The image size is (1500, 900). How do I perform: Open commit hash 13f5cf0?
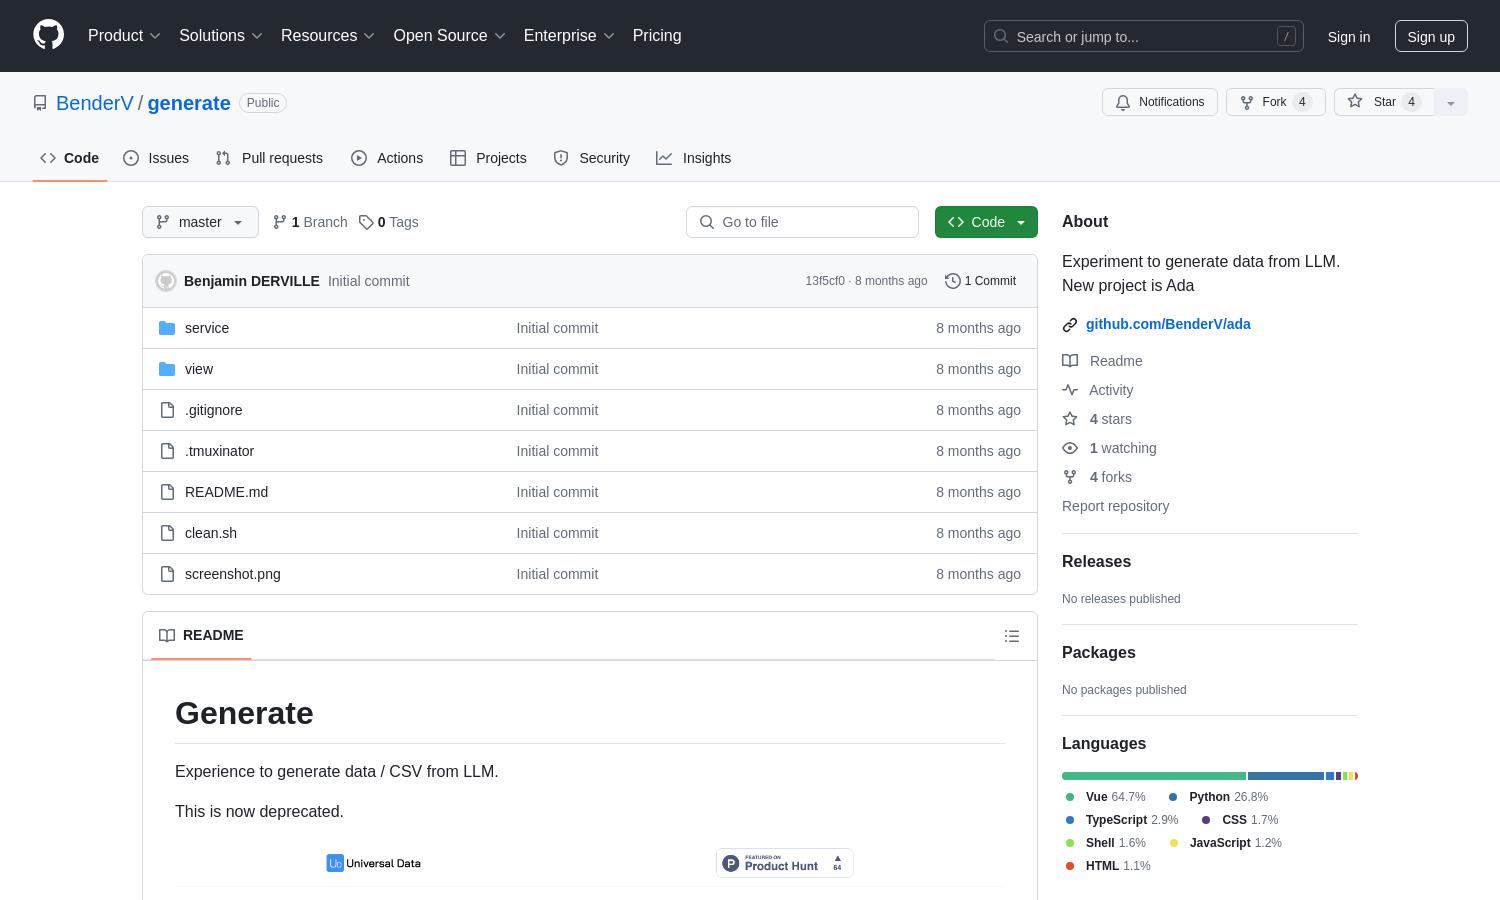click(x=825, y=281)
